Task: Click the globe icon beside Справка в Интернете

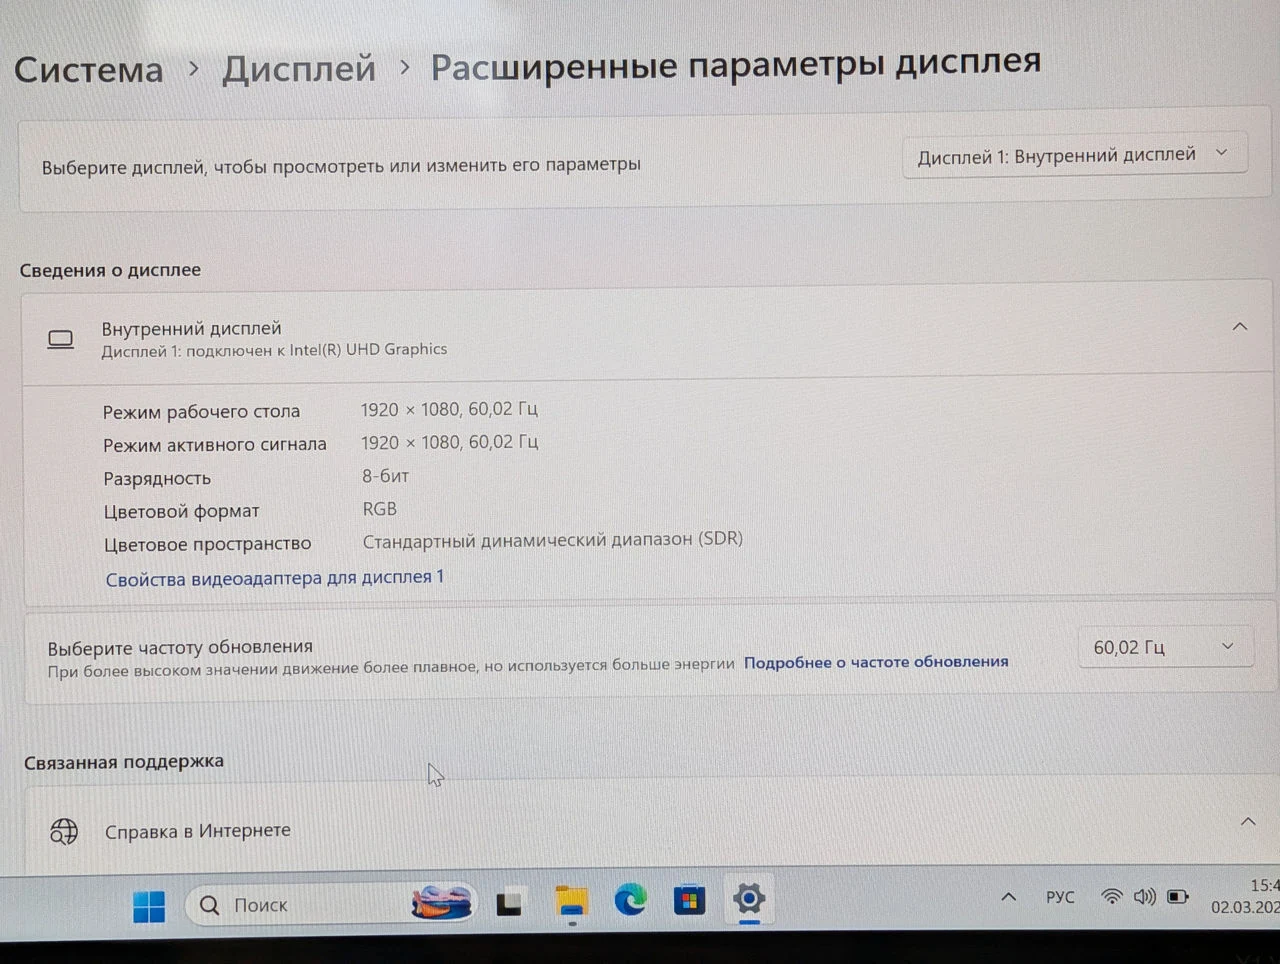Action: pyautogui.click(x=64, y=831)
